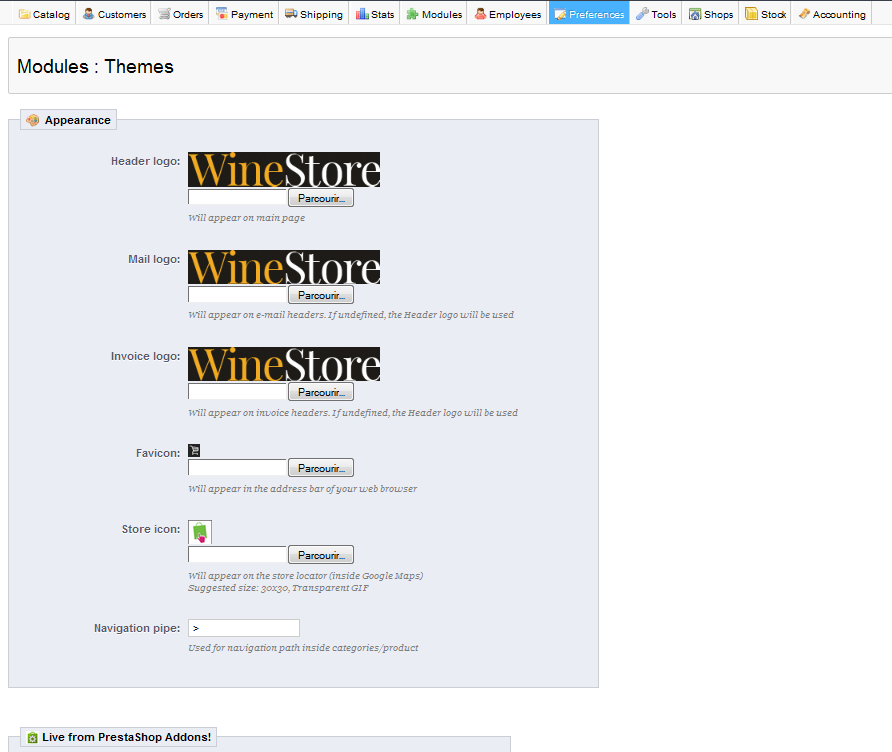View the Stats tab

click(375, 14)
